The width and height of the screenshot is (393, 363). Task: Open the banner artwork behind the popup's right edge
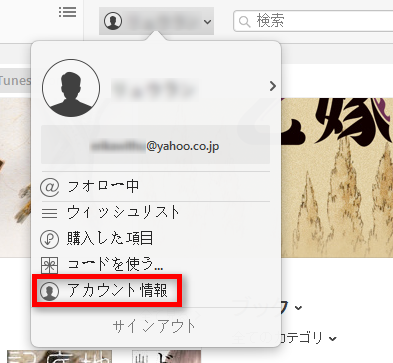click(x=337, y=178)
